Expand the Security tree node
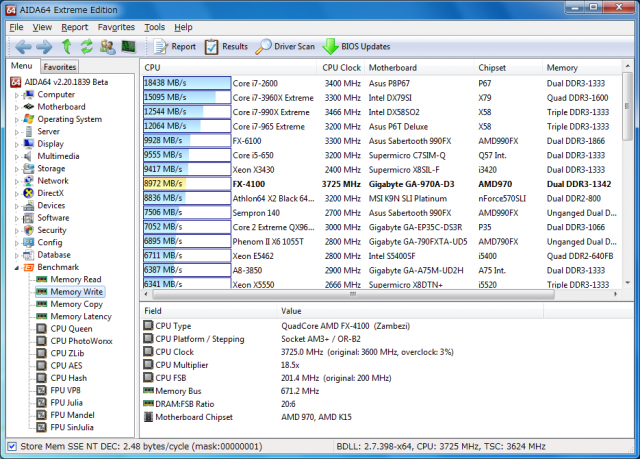Image resolution: width=640 pixels, height=459 pixels. point(17,231)
